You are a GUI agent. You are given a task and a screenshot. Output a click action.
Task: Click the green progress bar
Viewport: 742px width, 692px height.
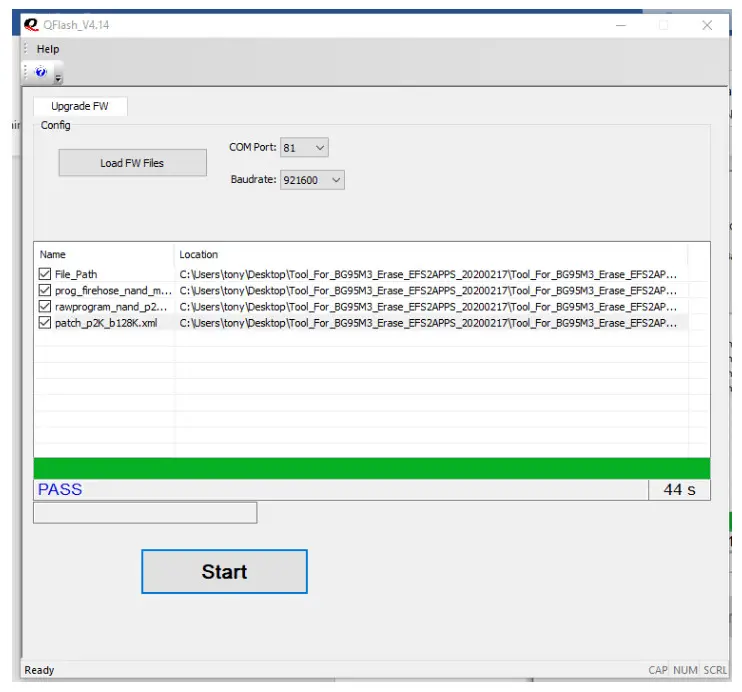click(372, 468)
